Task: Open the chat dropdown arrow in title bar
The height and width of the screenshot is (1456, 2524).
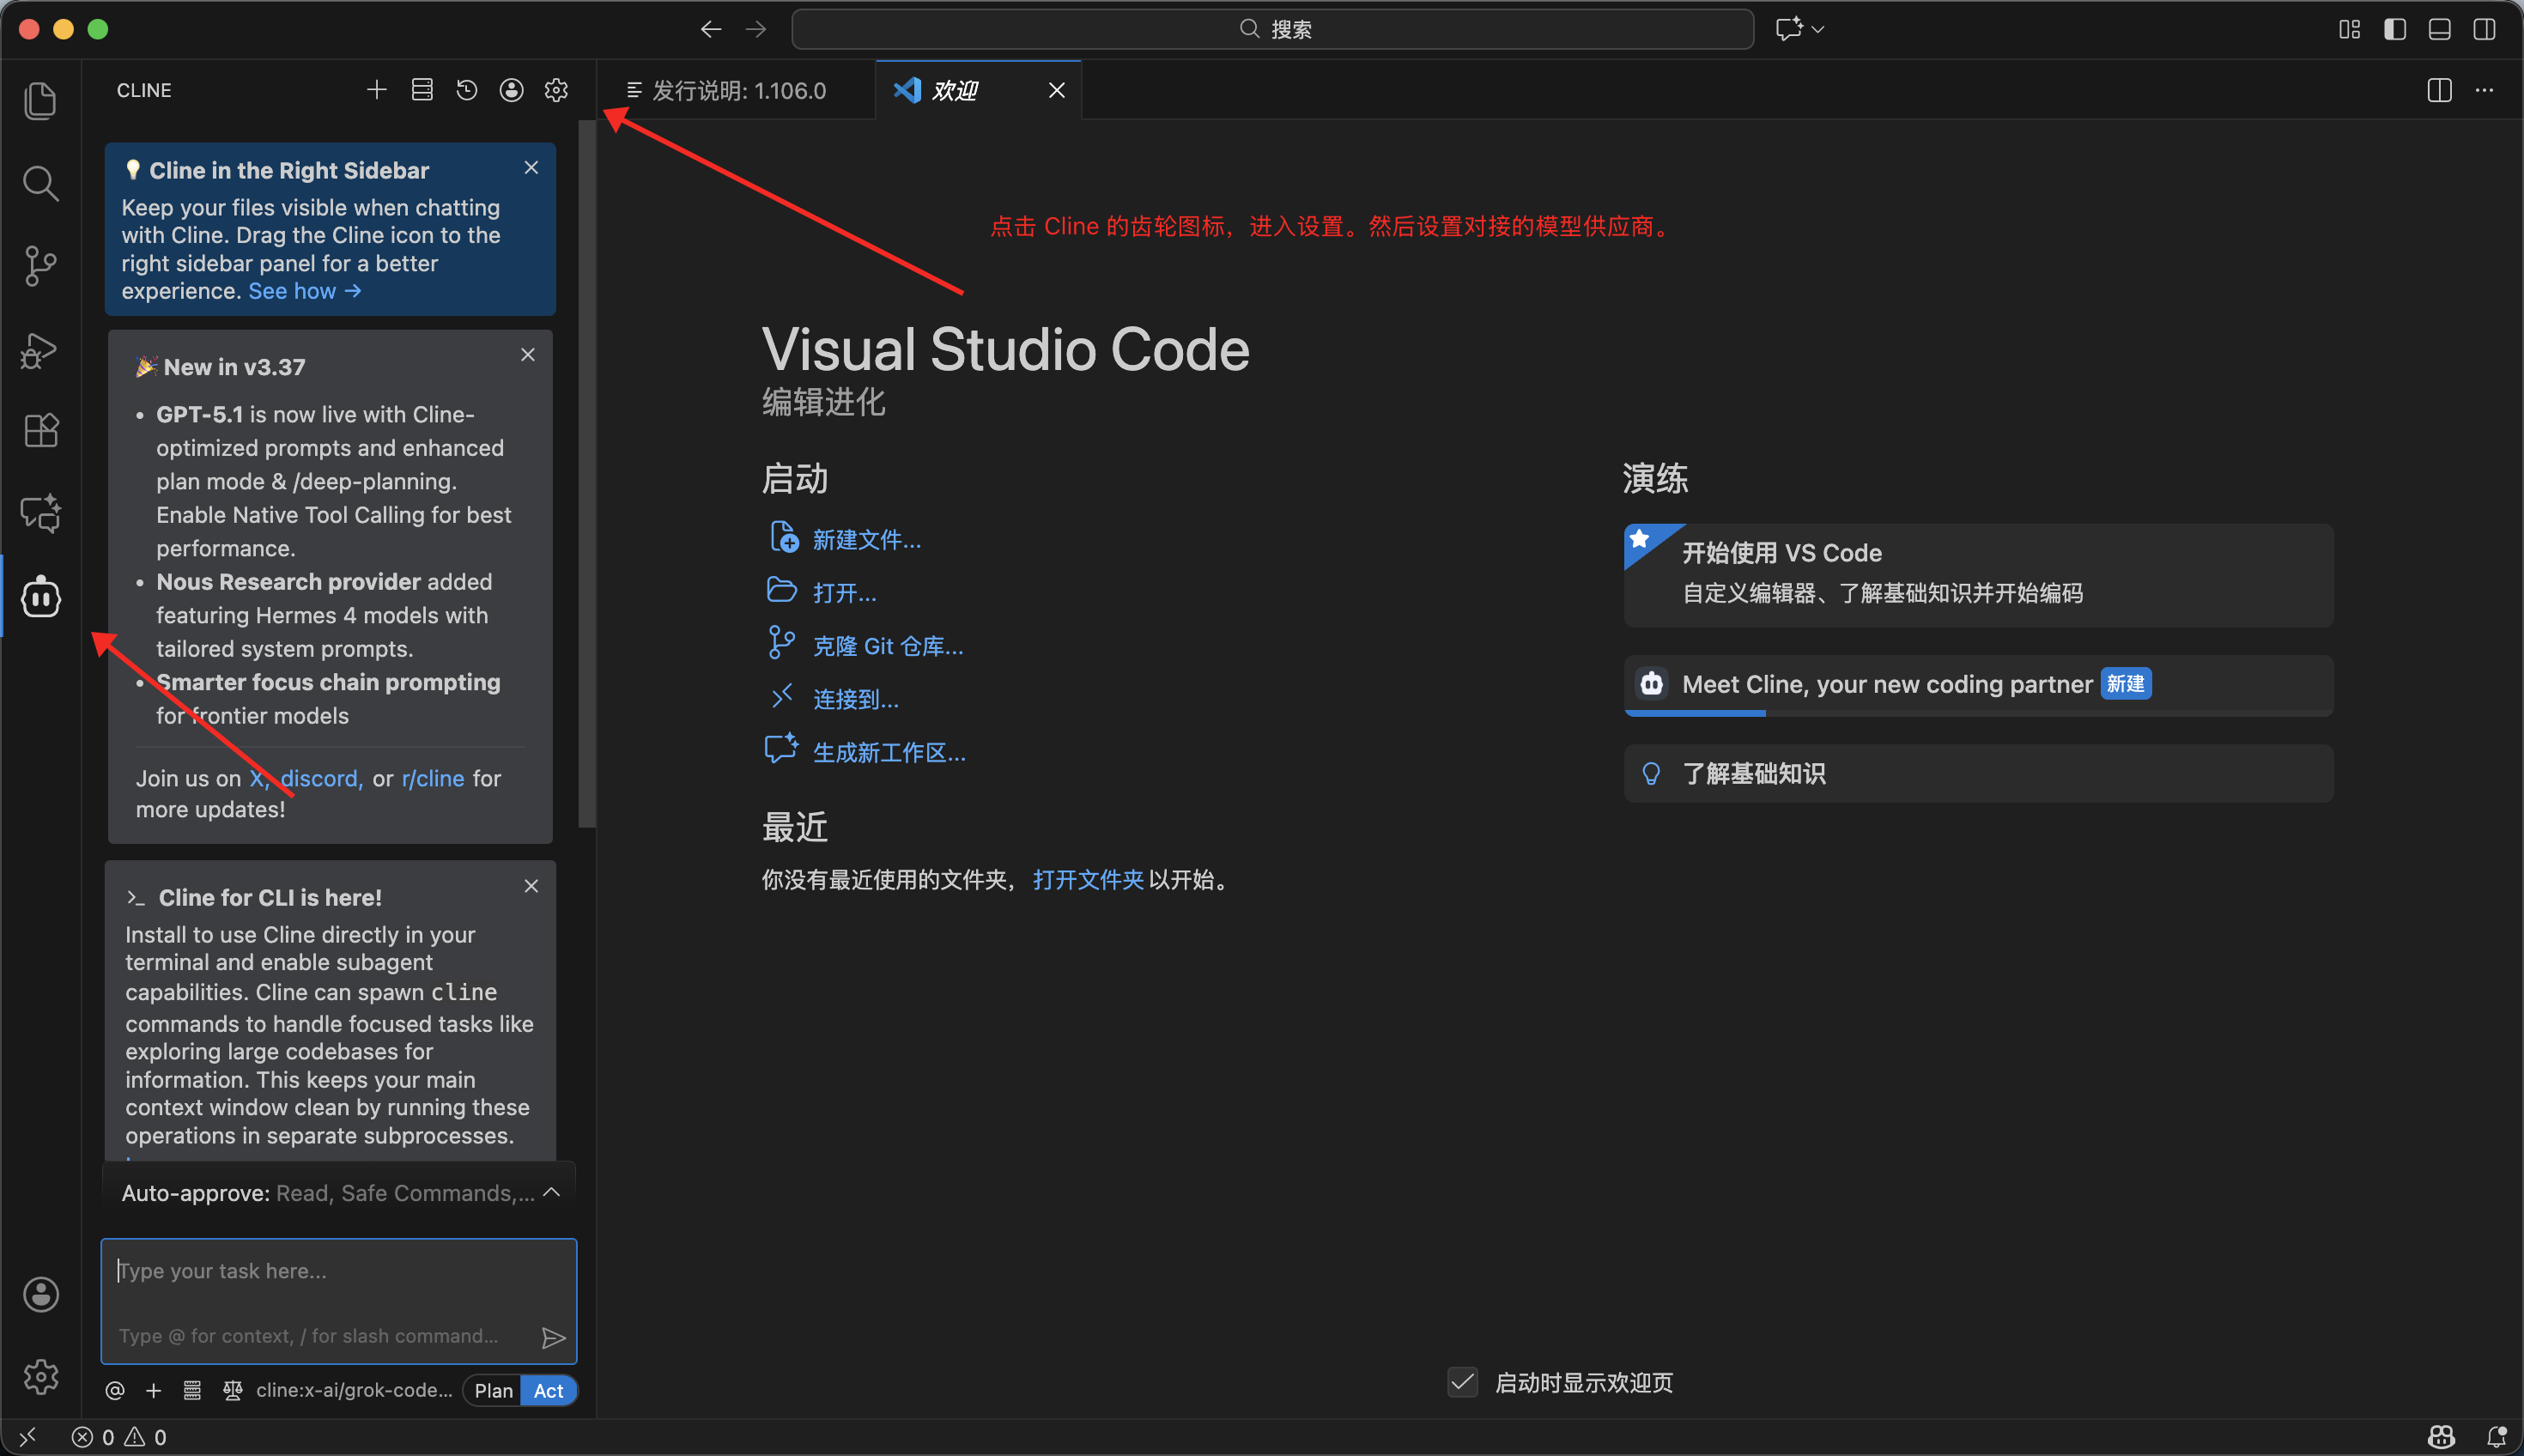Action: click(x=1818, y=29)
